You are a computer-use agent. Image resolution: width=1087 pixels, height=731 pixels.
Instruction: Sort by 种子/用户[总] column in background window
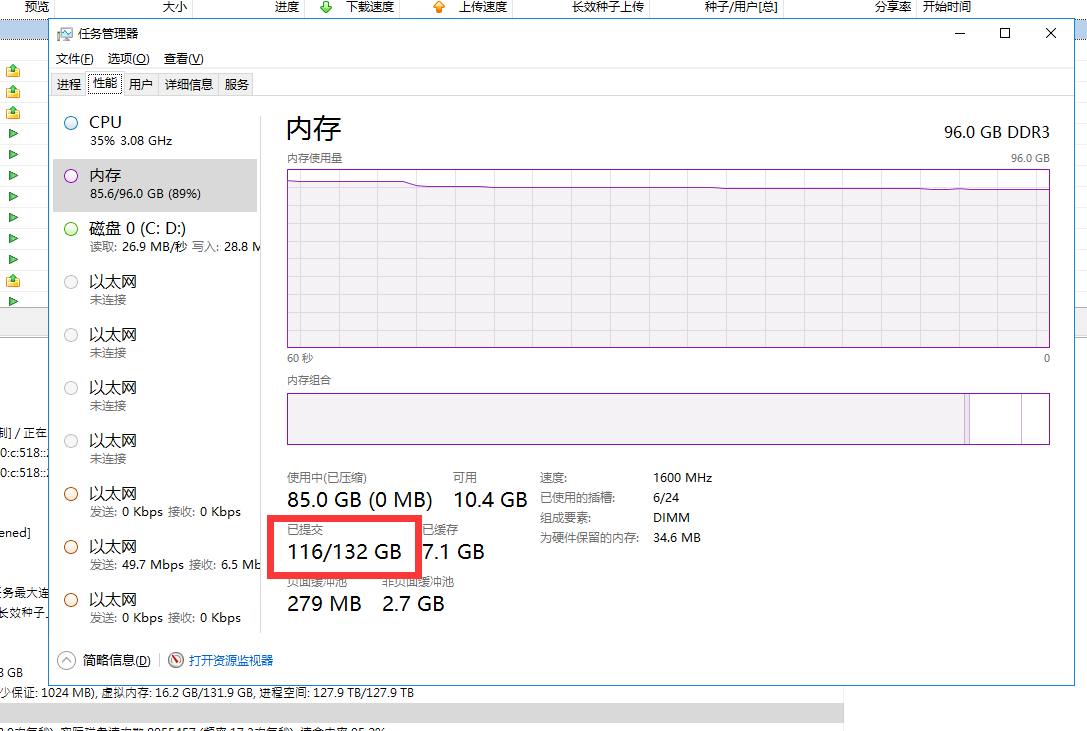point(741,7)
